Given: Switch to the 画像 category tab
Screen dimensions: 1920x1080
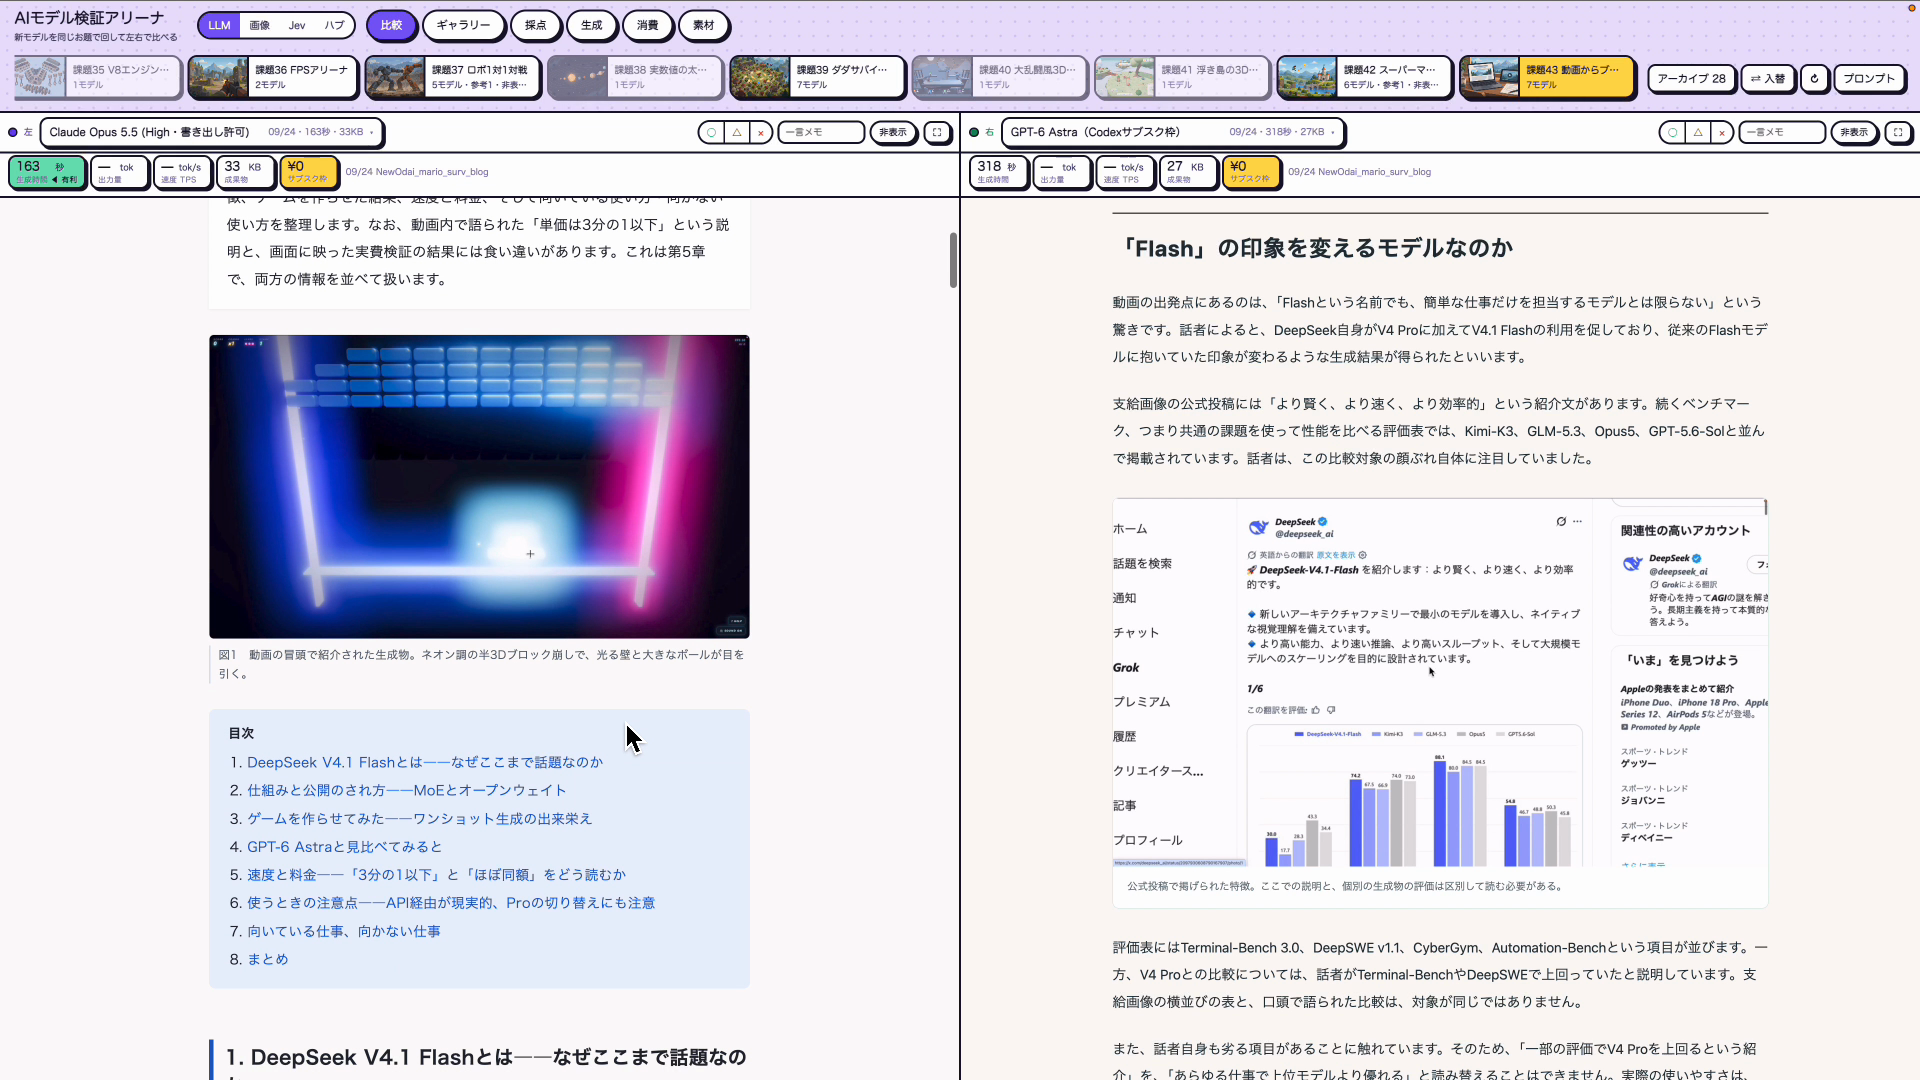Looking at the screenshot, I should tap(260, 25).
